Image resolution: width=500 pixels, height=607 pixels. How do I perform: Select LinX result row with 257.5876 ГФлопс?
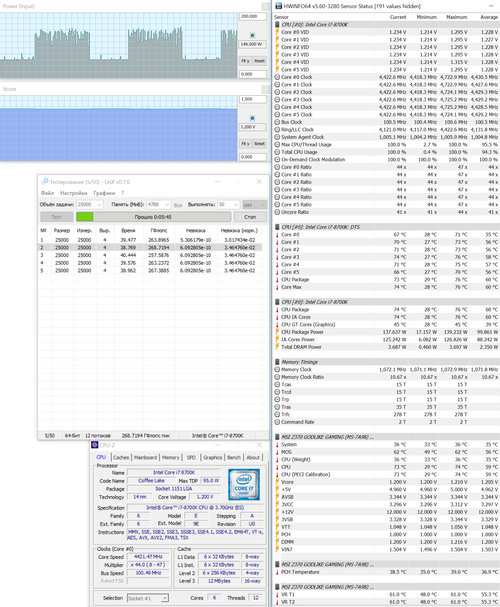pyautogui.click(x=150, y=255)
